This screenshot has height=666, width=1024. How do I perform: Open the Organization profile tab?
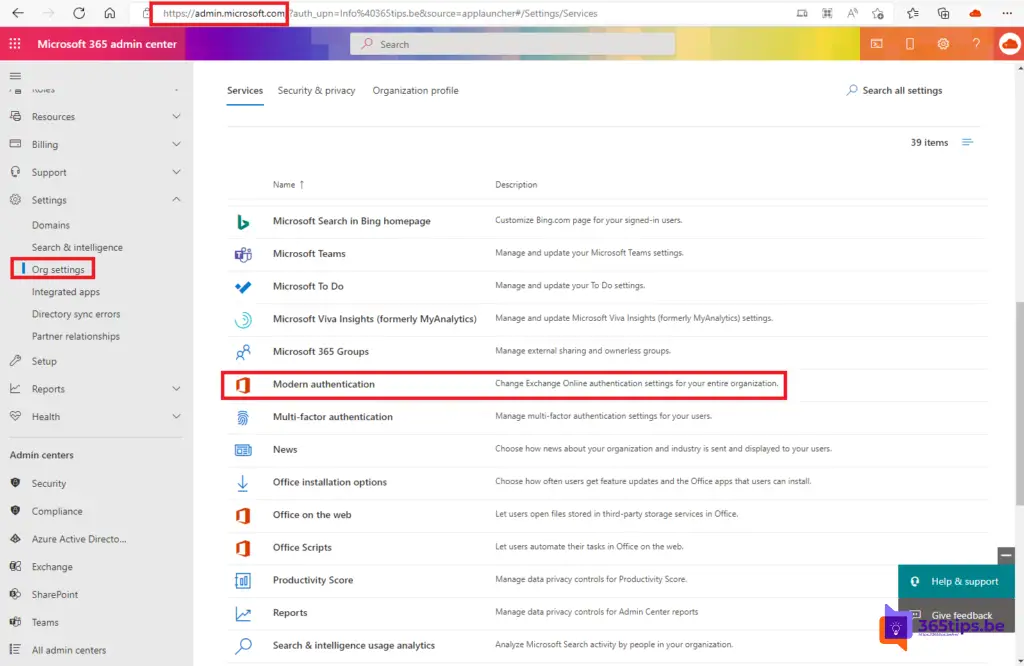pyautogui.click(x=415, y=91)
